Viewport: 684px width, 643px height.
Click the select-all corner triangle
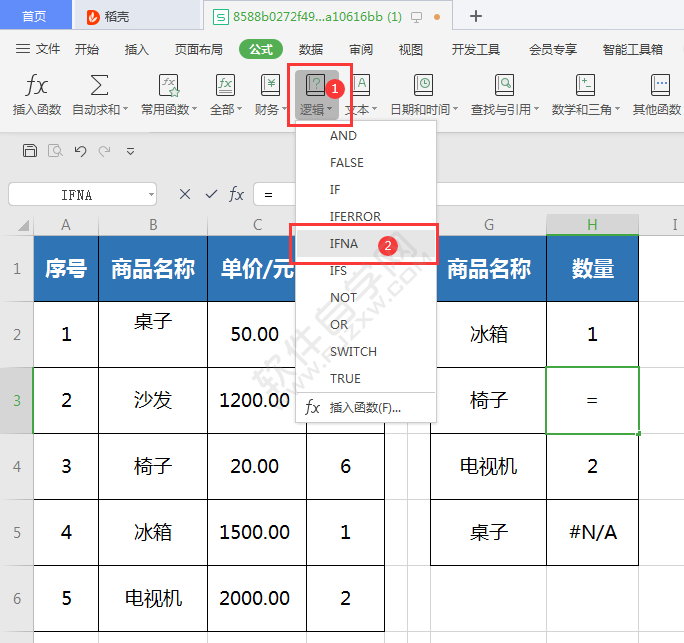[23, 225]
